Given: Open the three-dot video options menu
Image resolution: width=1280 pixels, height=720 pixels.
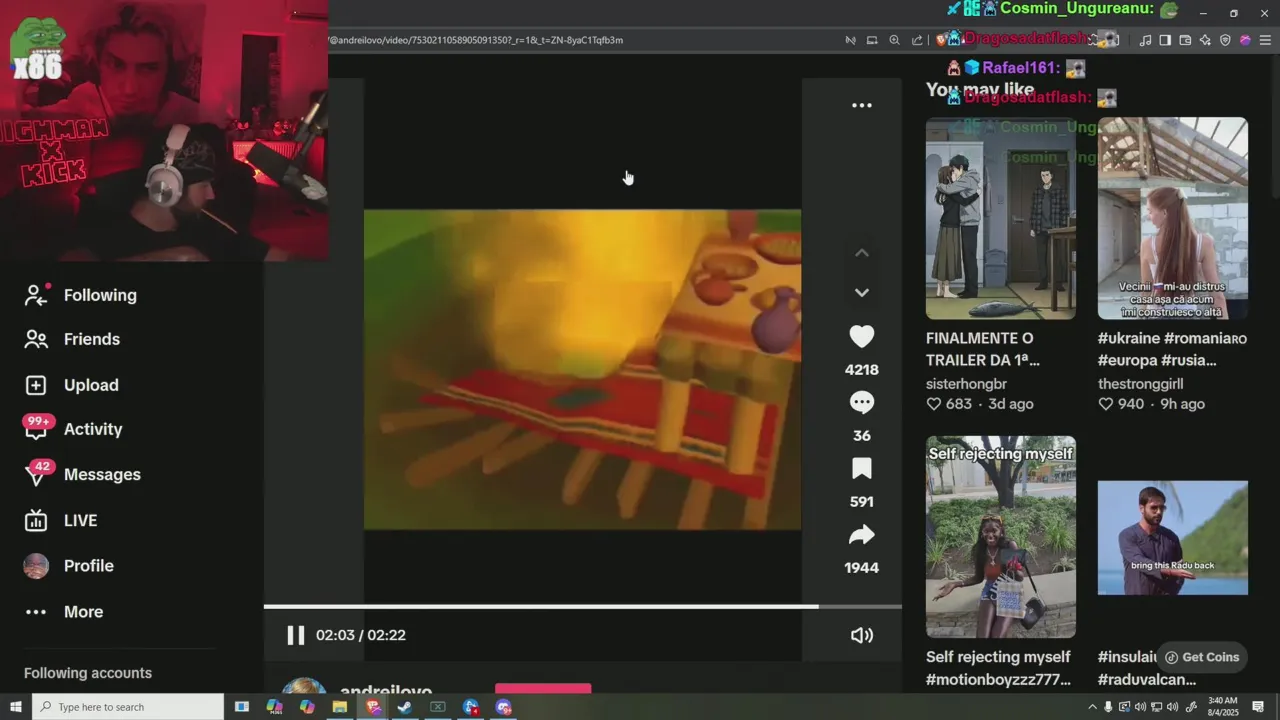Looking at the screenshot, I should pos(861,105).
